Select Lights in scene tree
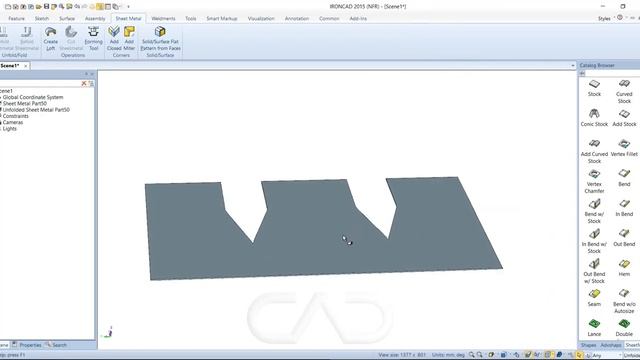640x360 pixels. click(x=10, y=129)
